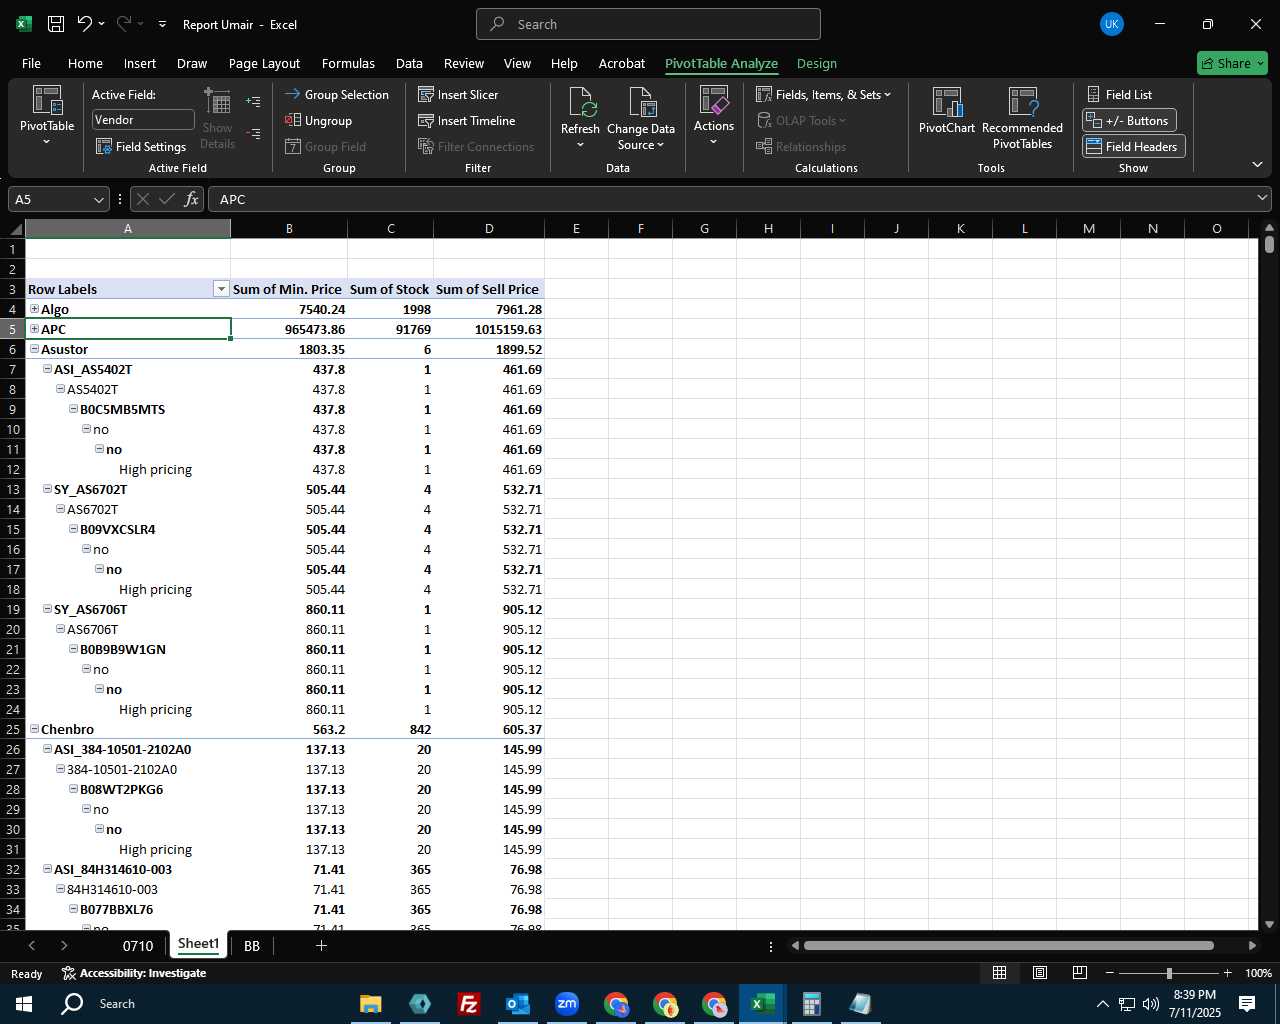Open the PivotChart tool
This screenshot has width=1280, height=1024.
[x=947, y=110]
